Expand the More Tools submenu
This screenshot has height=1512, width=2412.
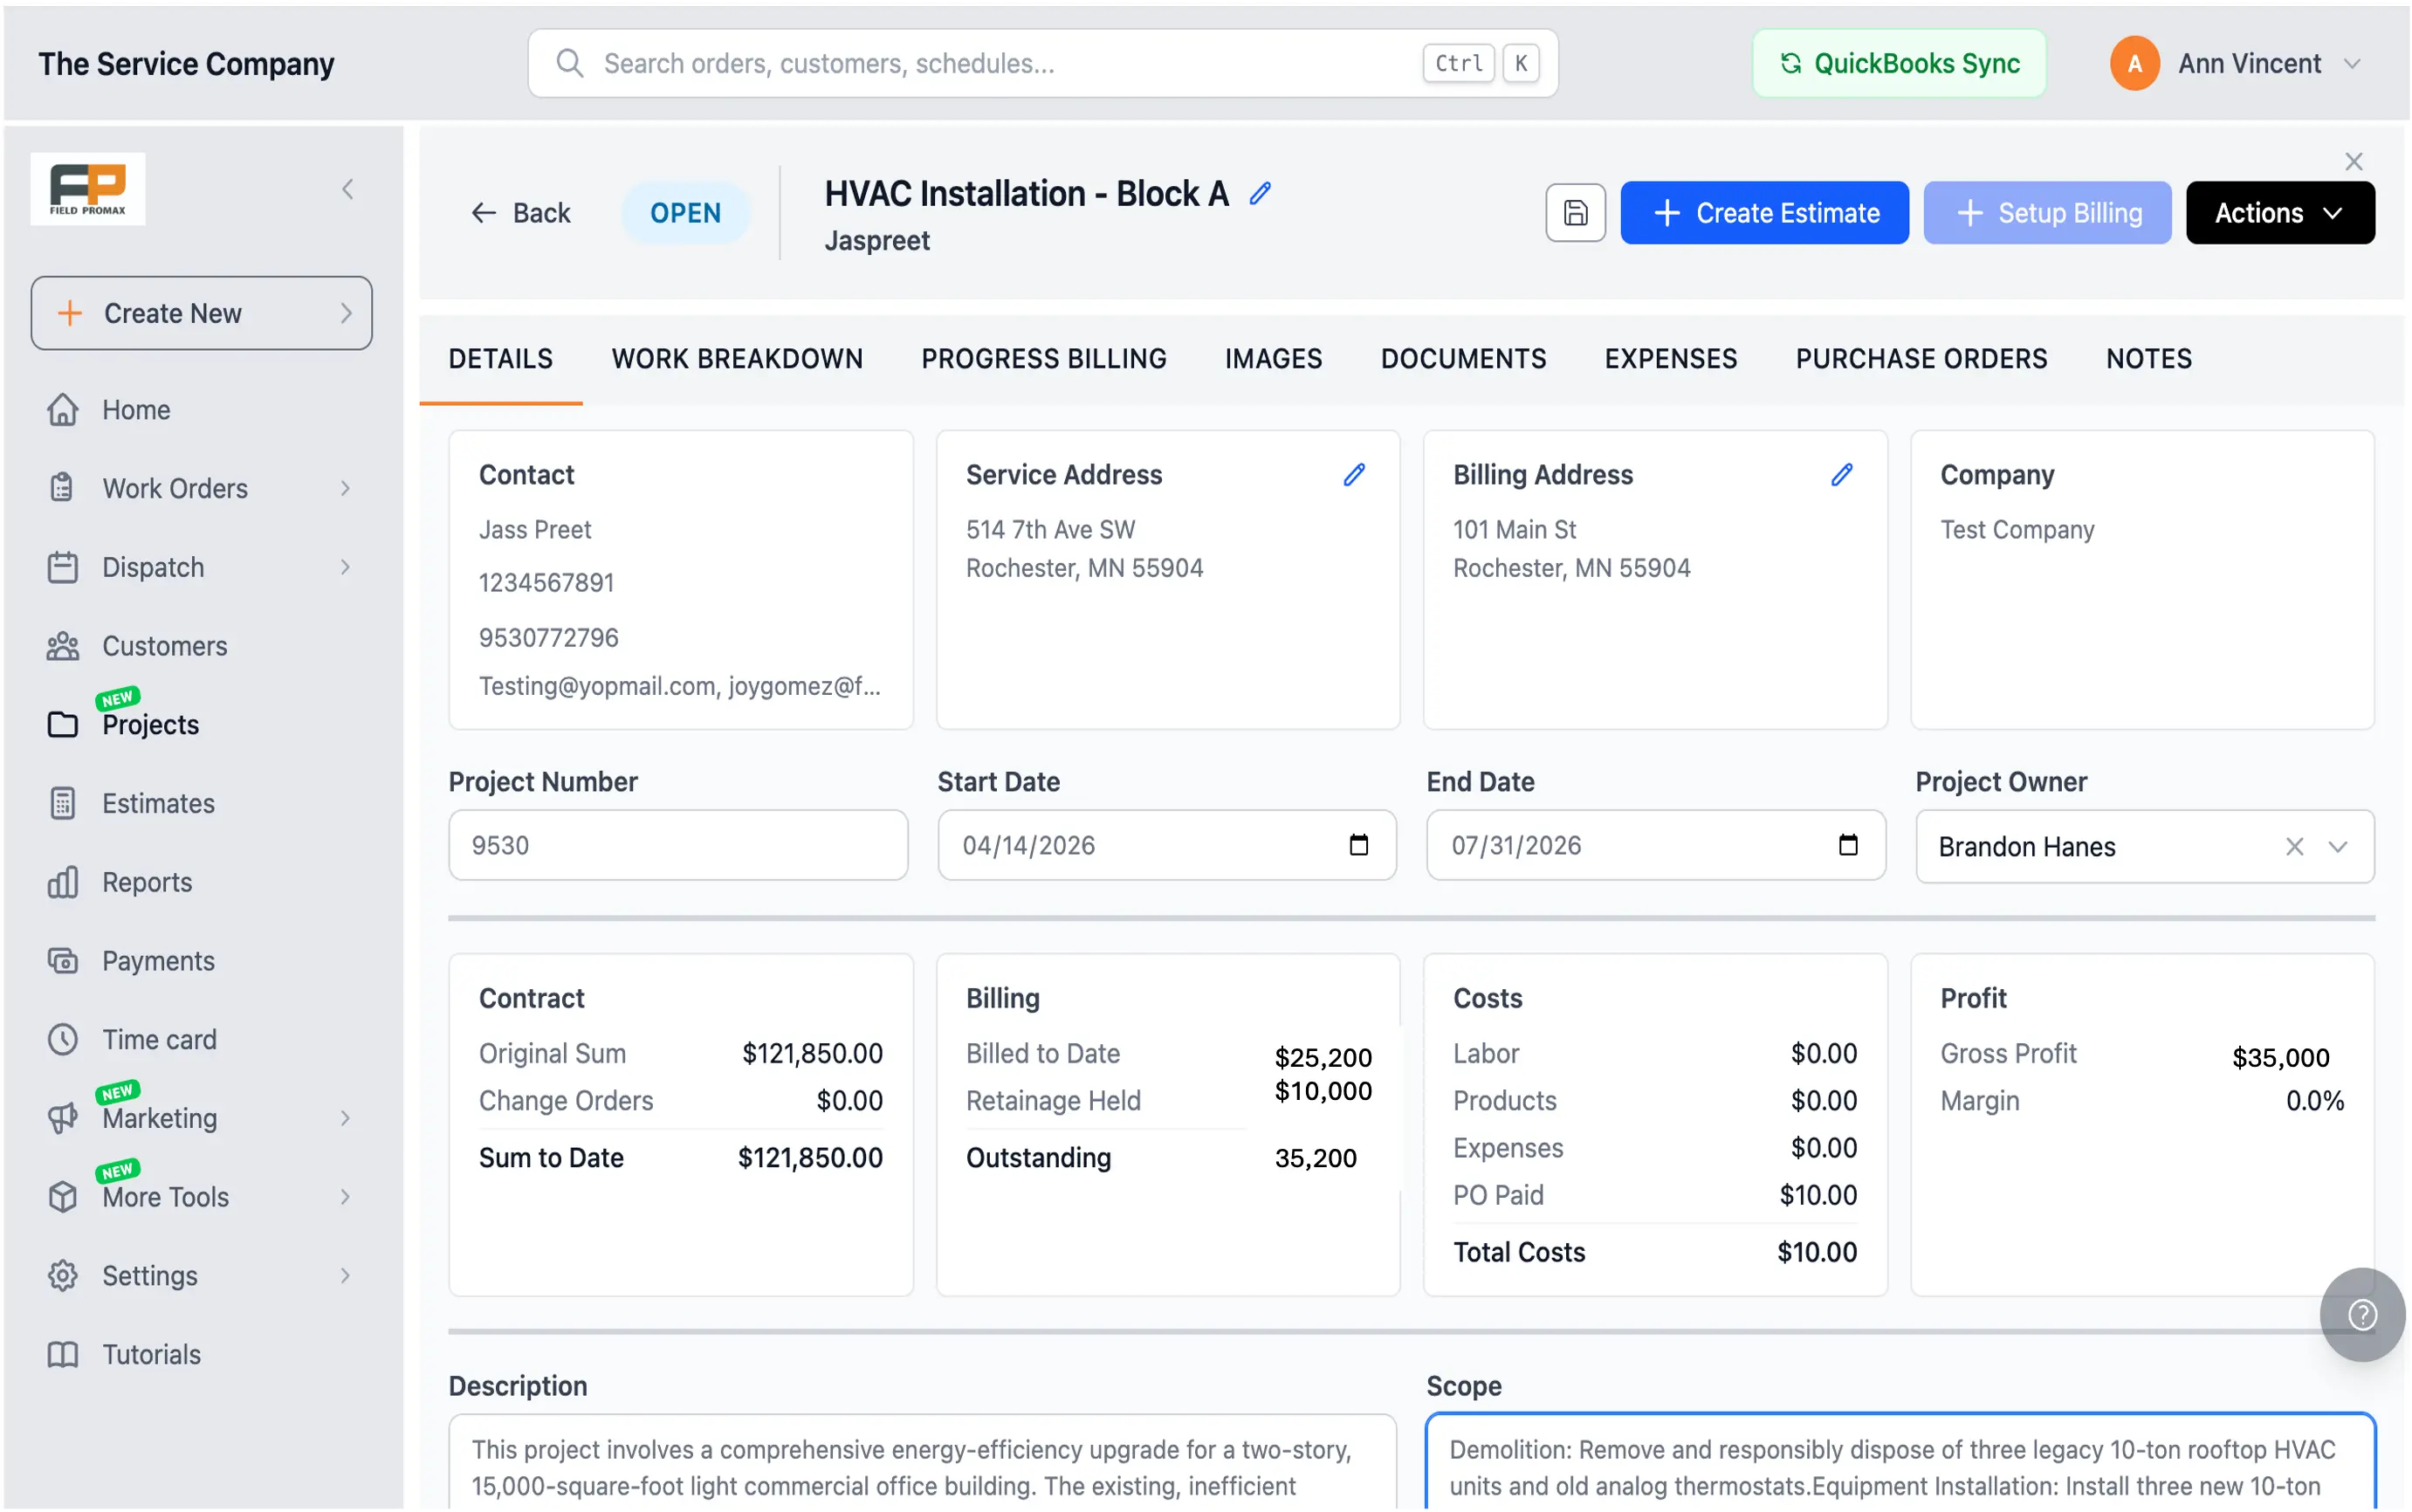pyautogui.click(x=345, y=1196)
